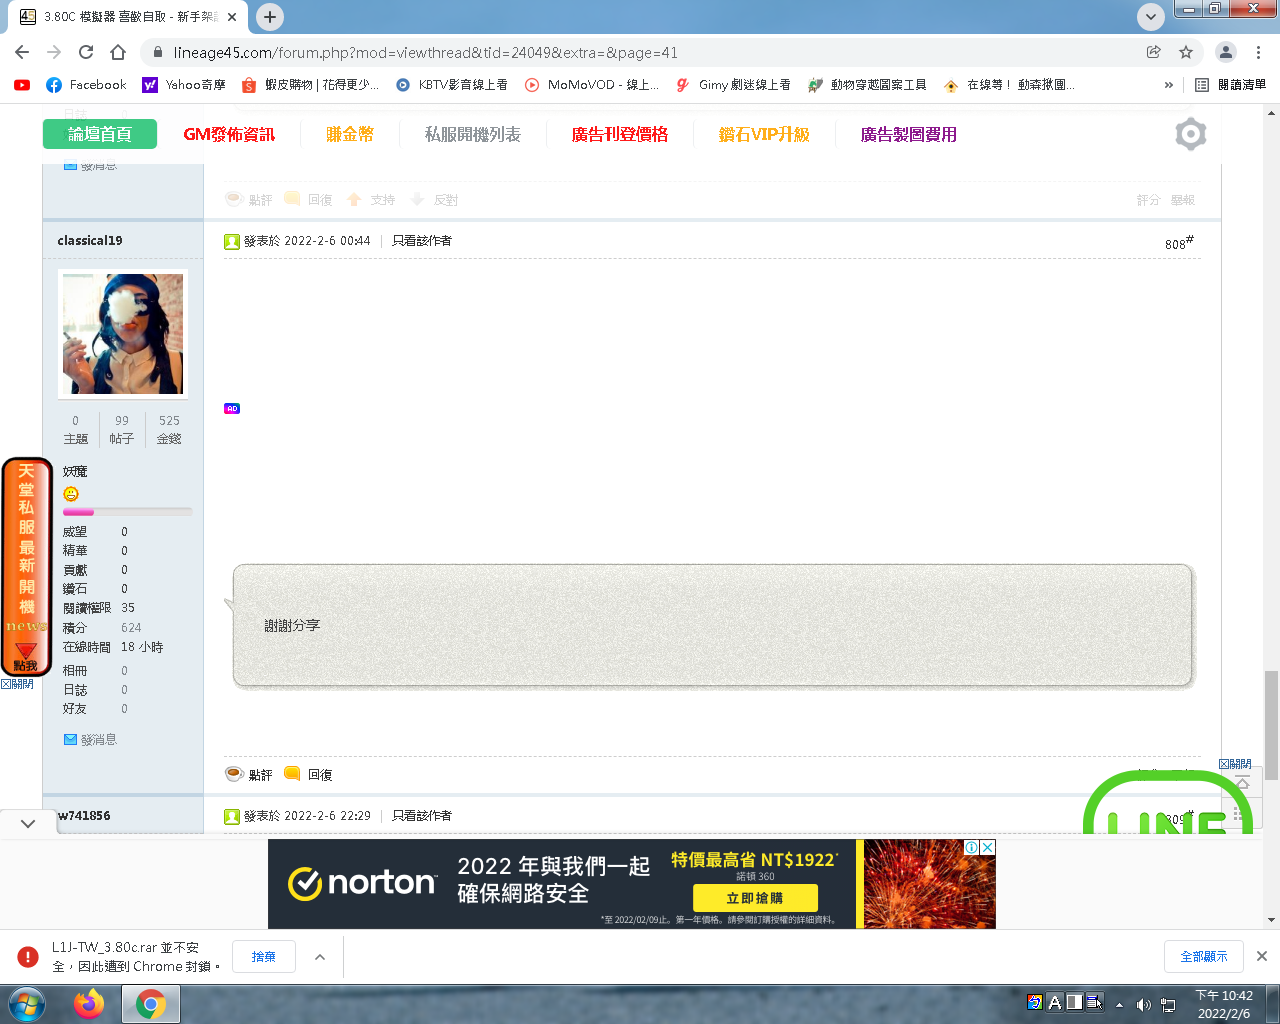Close the Norton ad with X icon
The image size is (1280, 1024).
pos(988,847)
